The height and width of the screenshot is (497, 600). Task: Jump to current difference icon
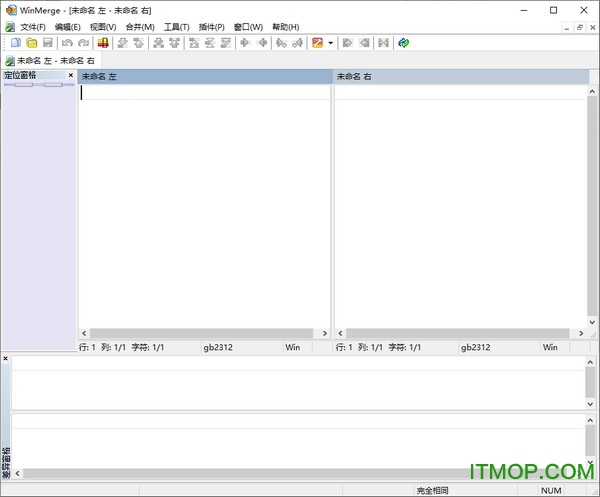(x=210, y=43)
